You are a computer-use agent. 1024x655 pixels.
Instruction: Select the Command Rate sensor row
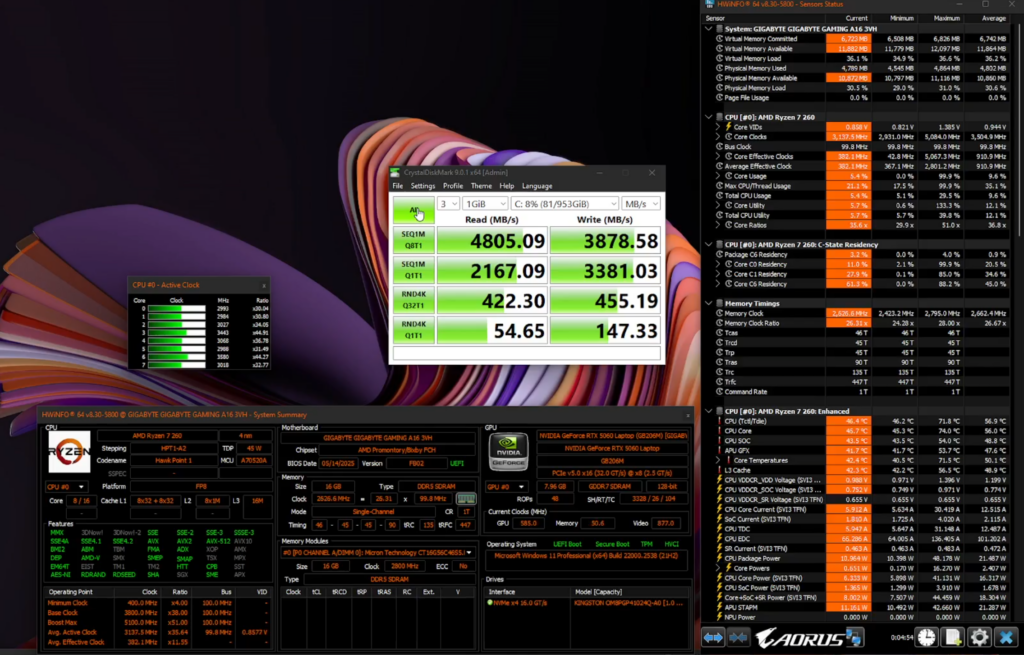861,392
